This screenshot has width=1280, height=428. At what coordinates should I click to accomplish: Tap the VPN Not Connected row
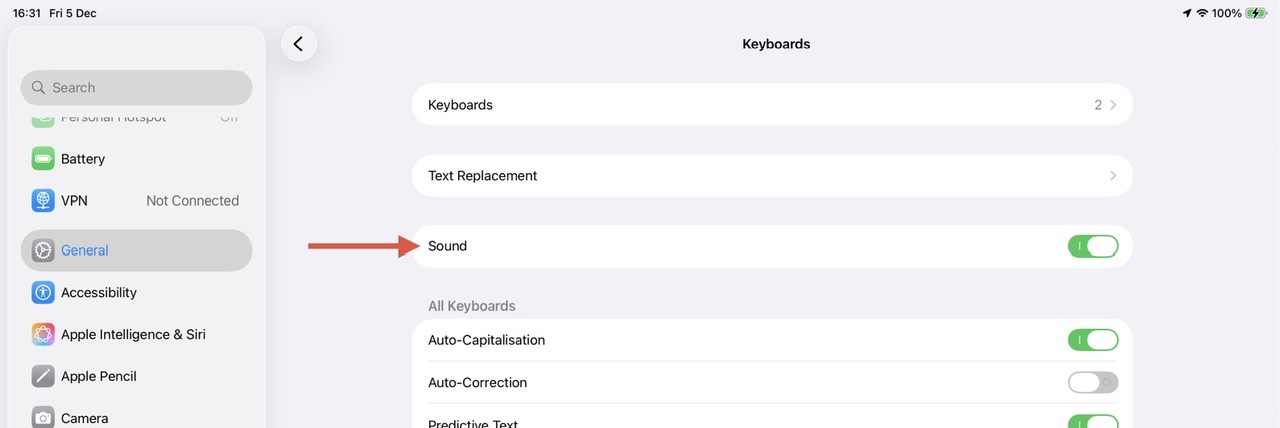tap(136, 201)
